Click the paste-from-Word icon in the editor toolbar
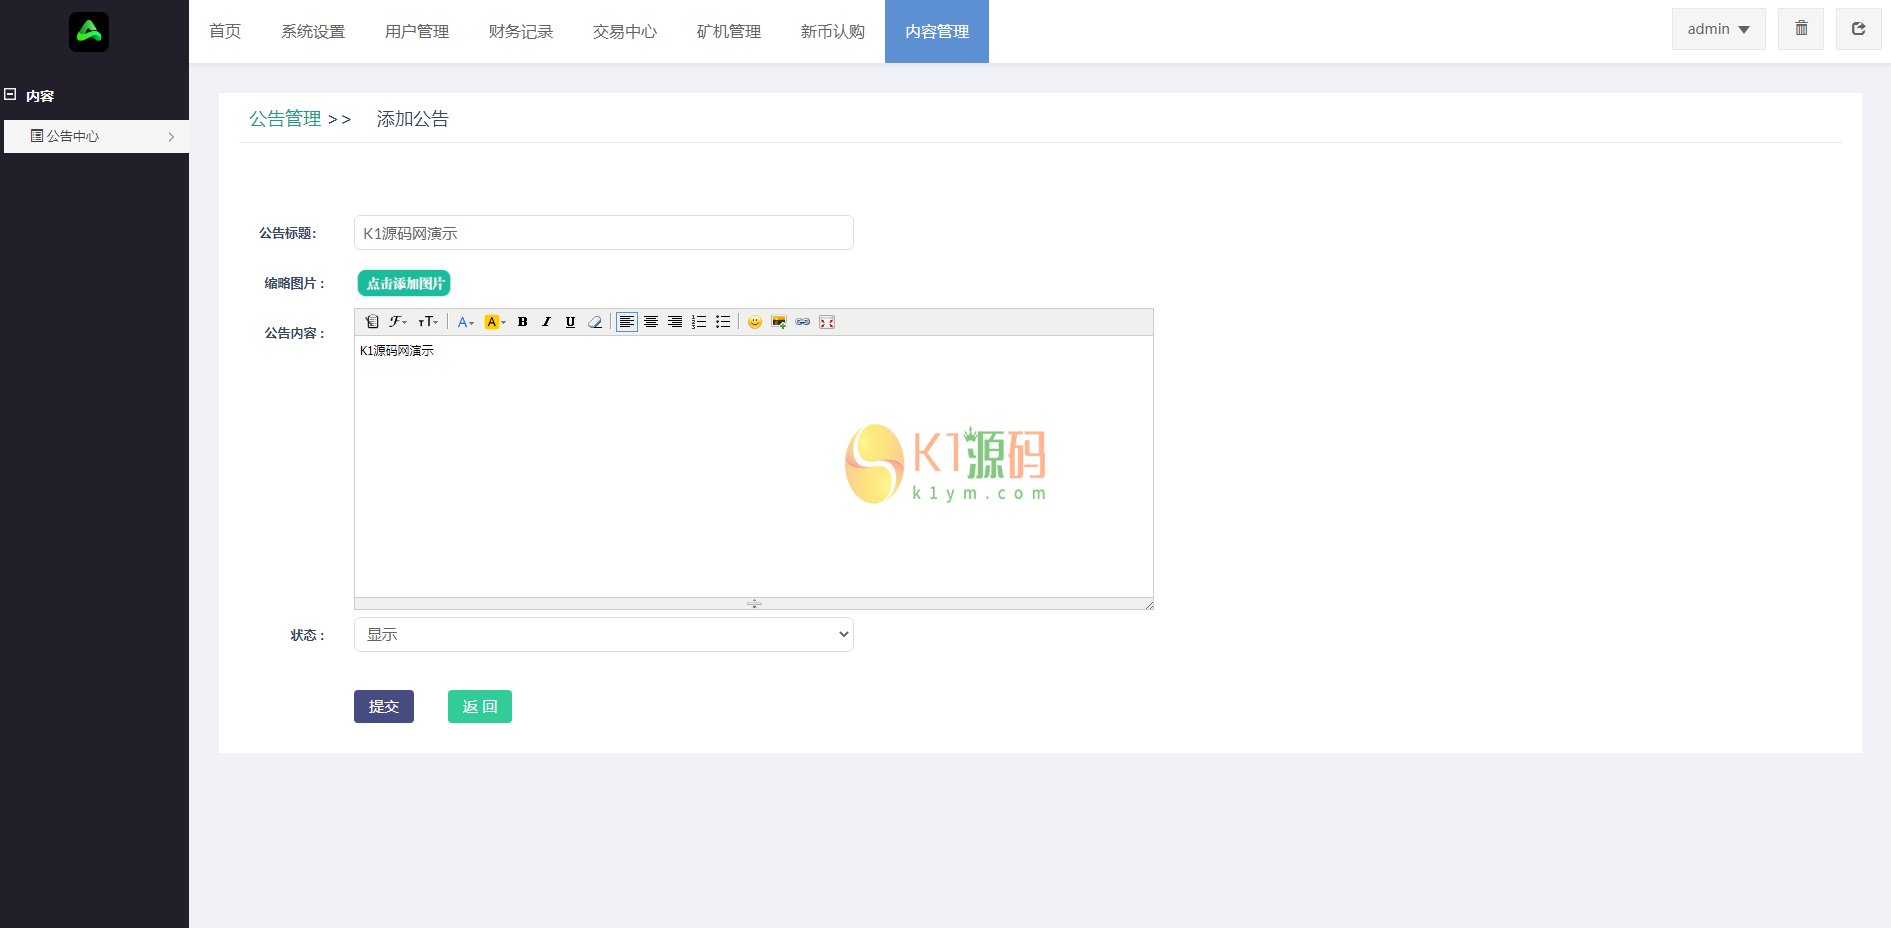 pos(372,322)
